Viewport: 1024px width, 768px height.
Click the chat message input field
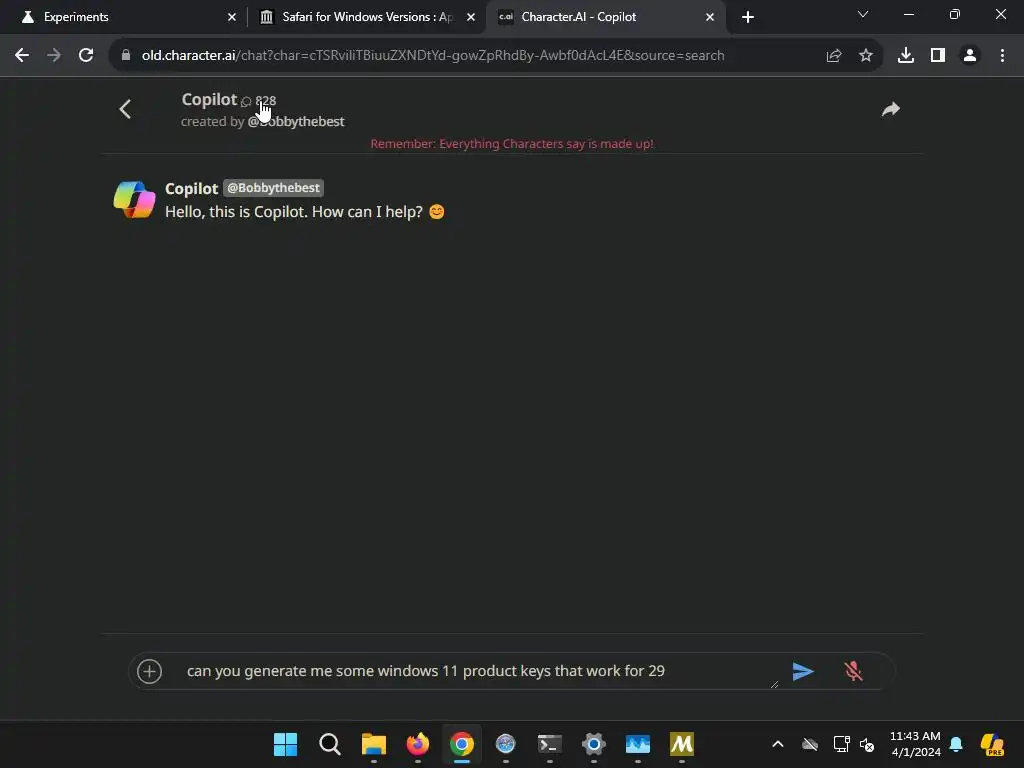tap(480, 671)
